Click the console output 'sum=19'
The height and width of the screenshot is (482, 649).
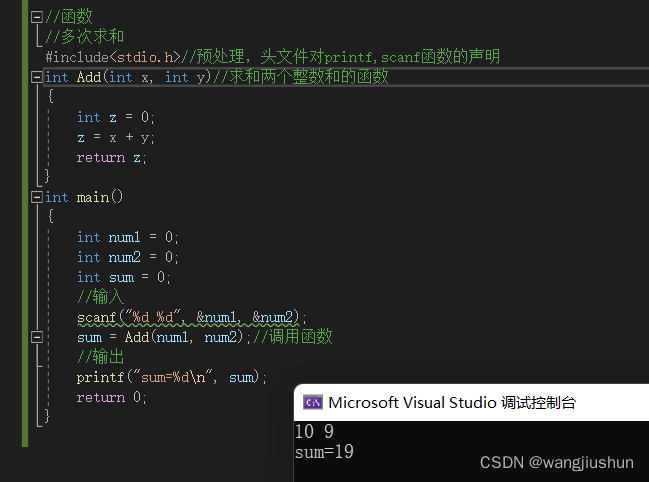(x=324, y=452)
